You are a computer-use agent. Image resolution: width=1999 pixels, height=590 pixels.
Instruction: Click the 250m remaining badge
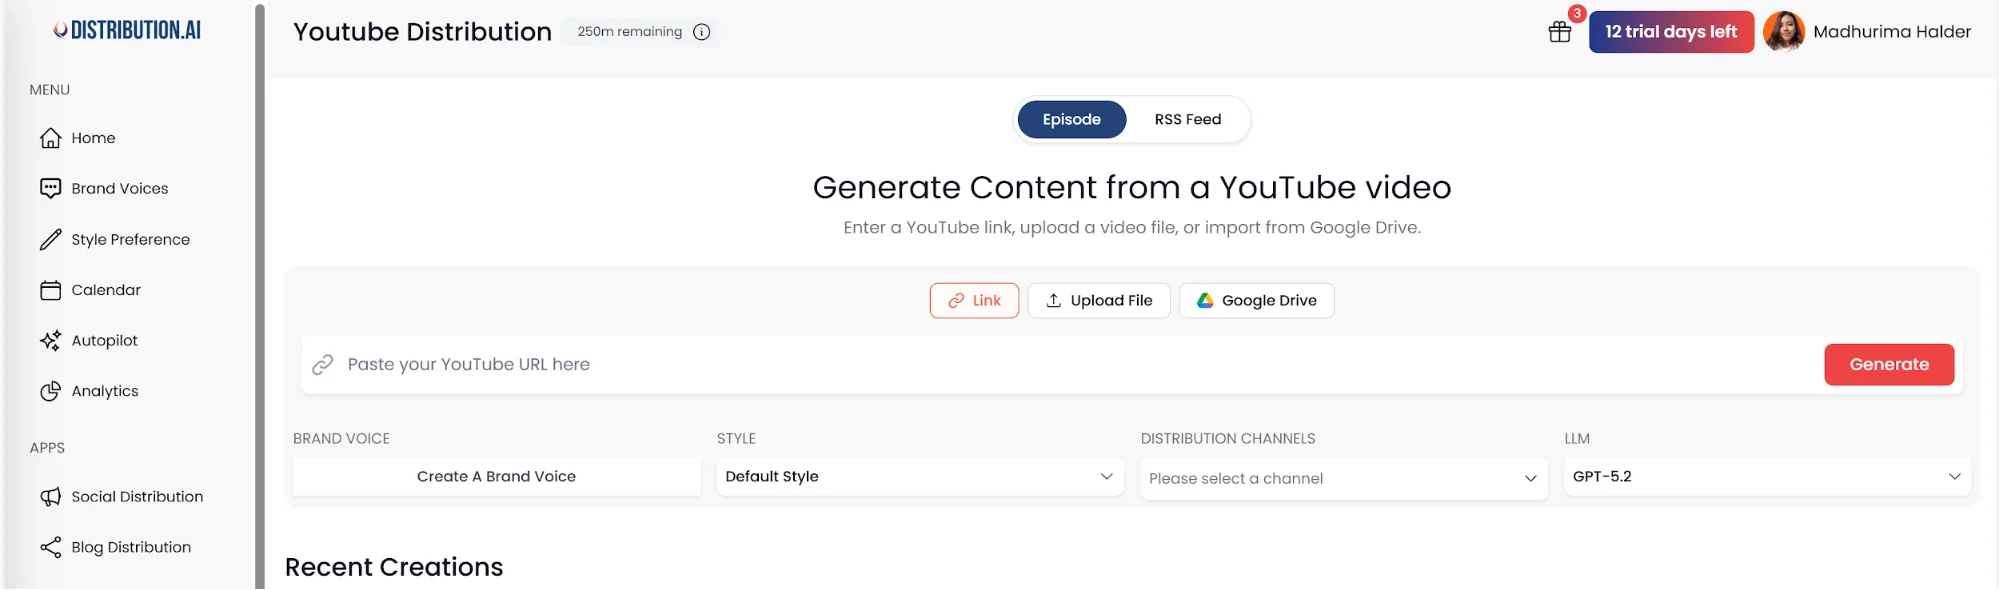642,32
